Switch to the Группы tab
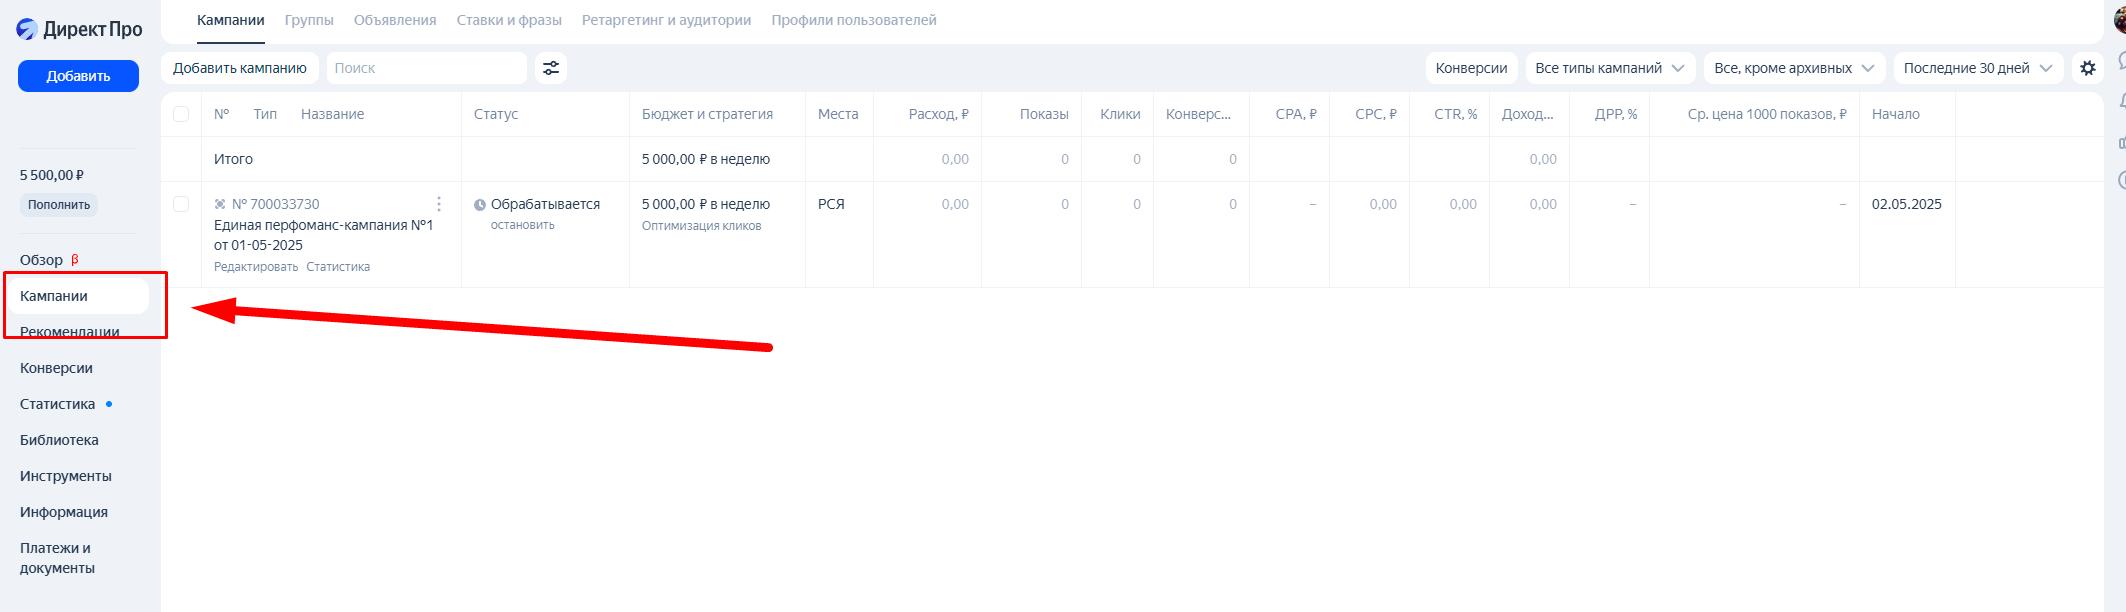This screenshot has height=612, width=2126. 309,20
